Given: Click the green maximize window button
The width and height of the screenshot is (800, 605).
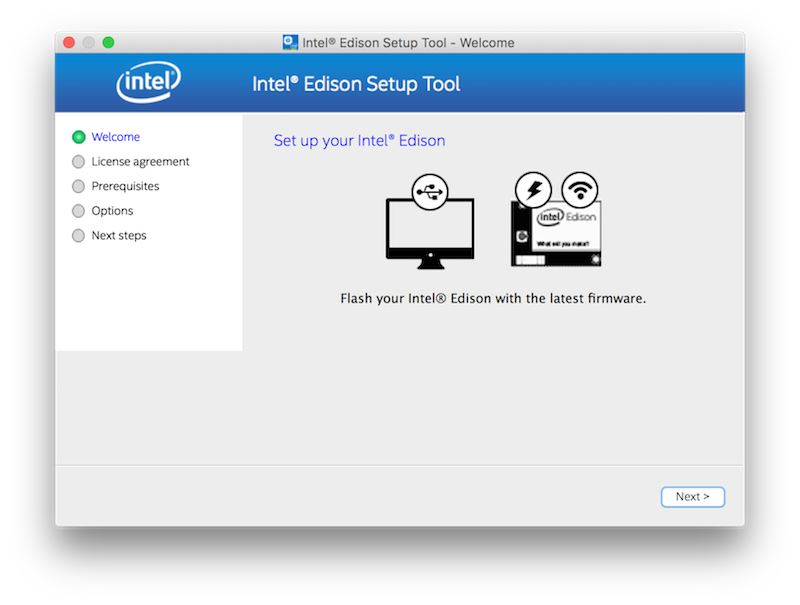Looking at the screenshot, I should [108, 43].
